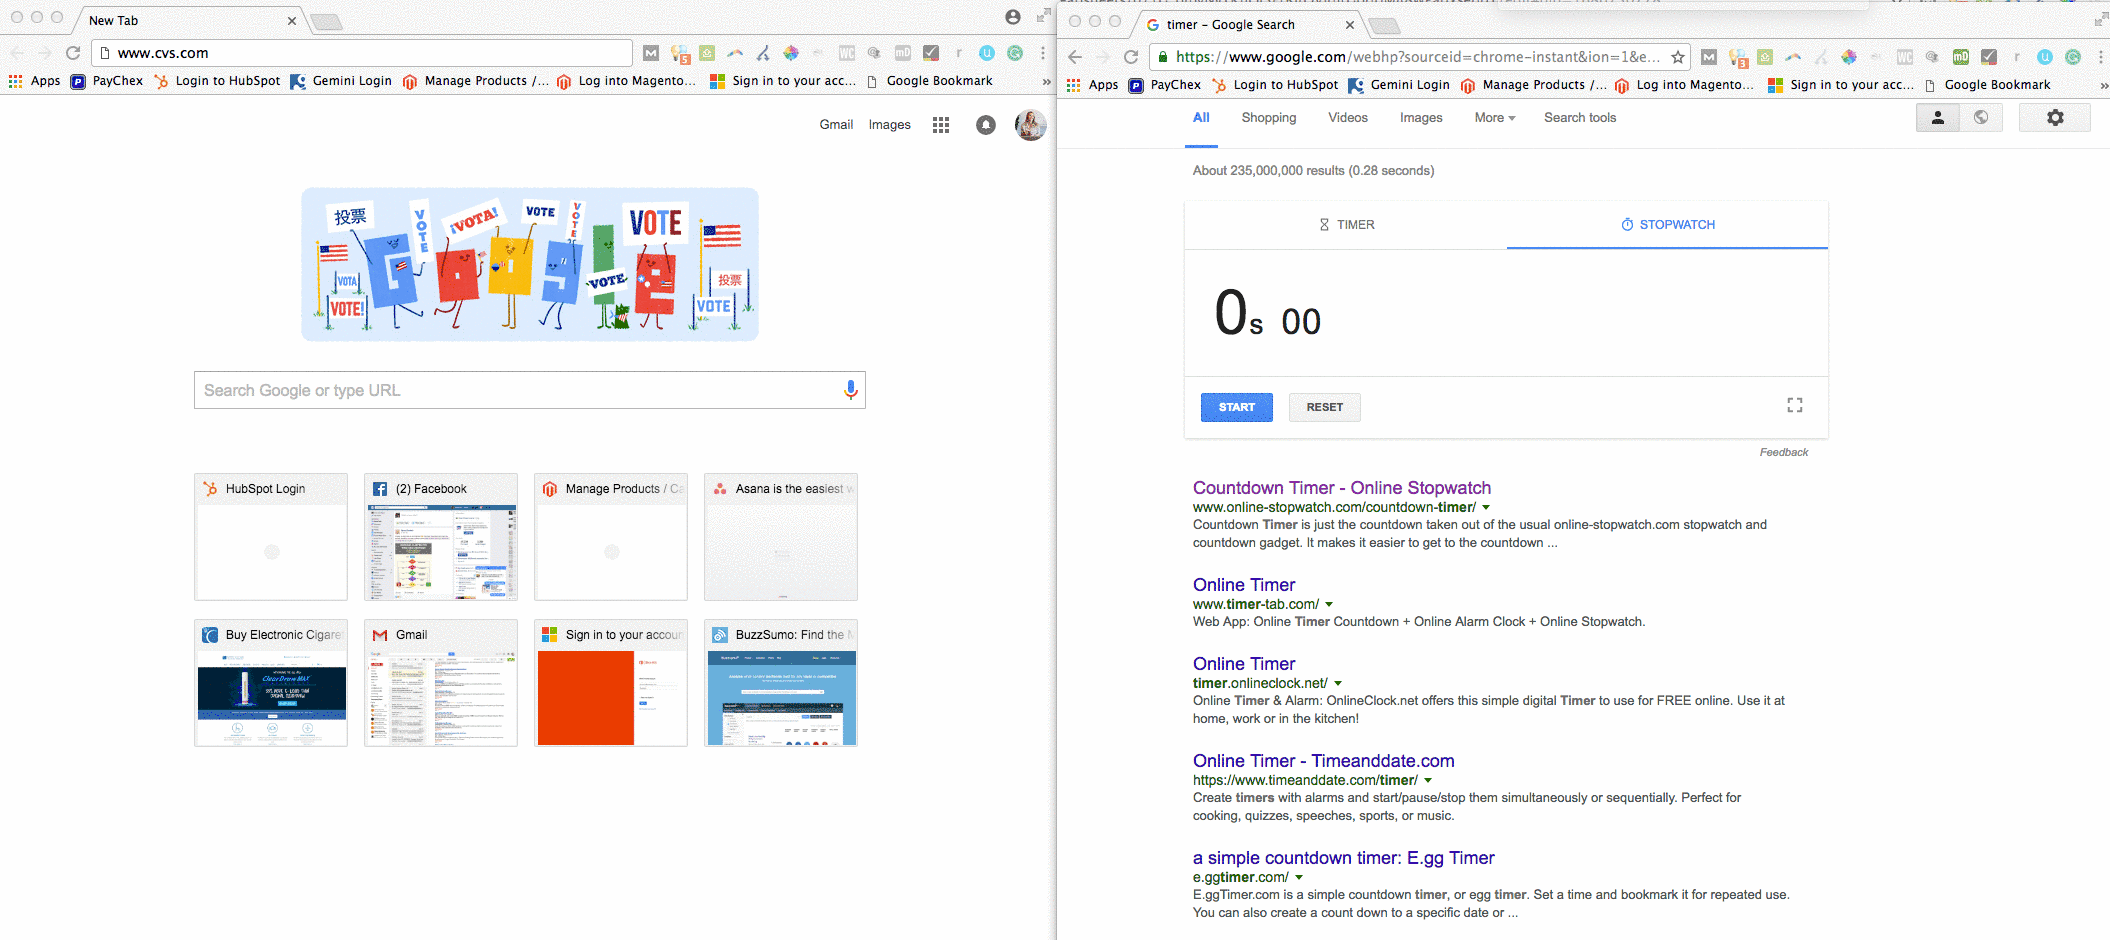Viewport: 2110px width, 940px height.
Task: Switch to the TIMER tab
Action: (x=1346, y=225)
